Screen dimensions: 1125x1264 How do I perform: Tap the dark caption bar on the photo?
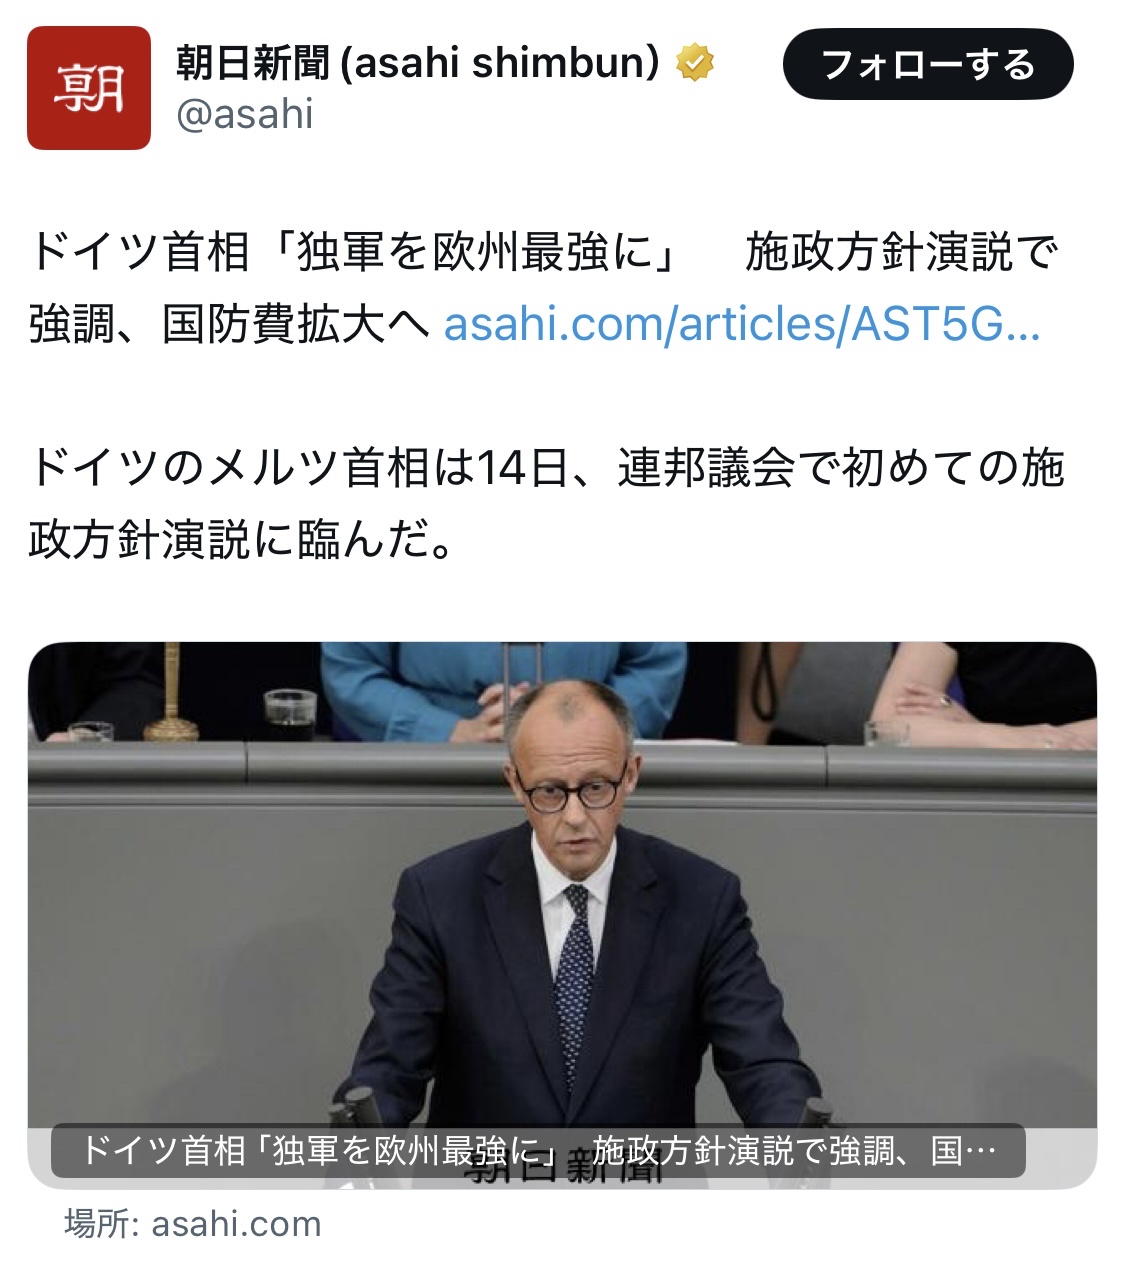pyautogui.click(x=538, y=1150)
